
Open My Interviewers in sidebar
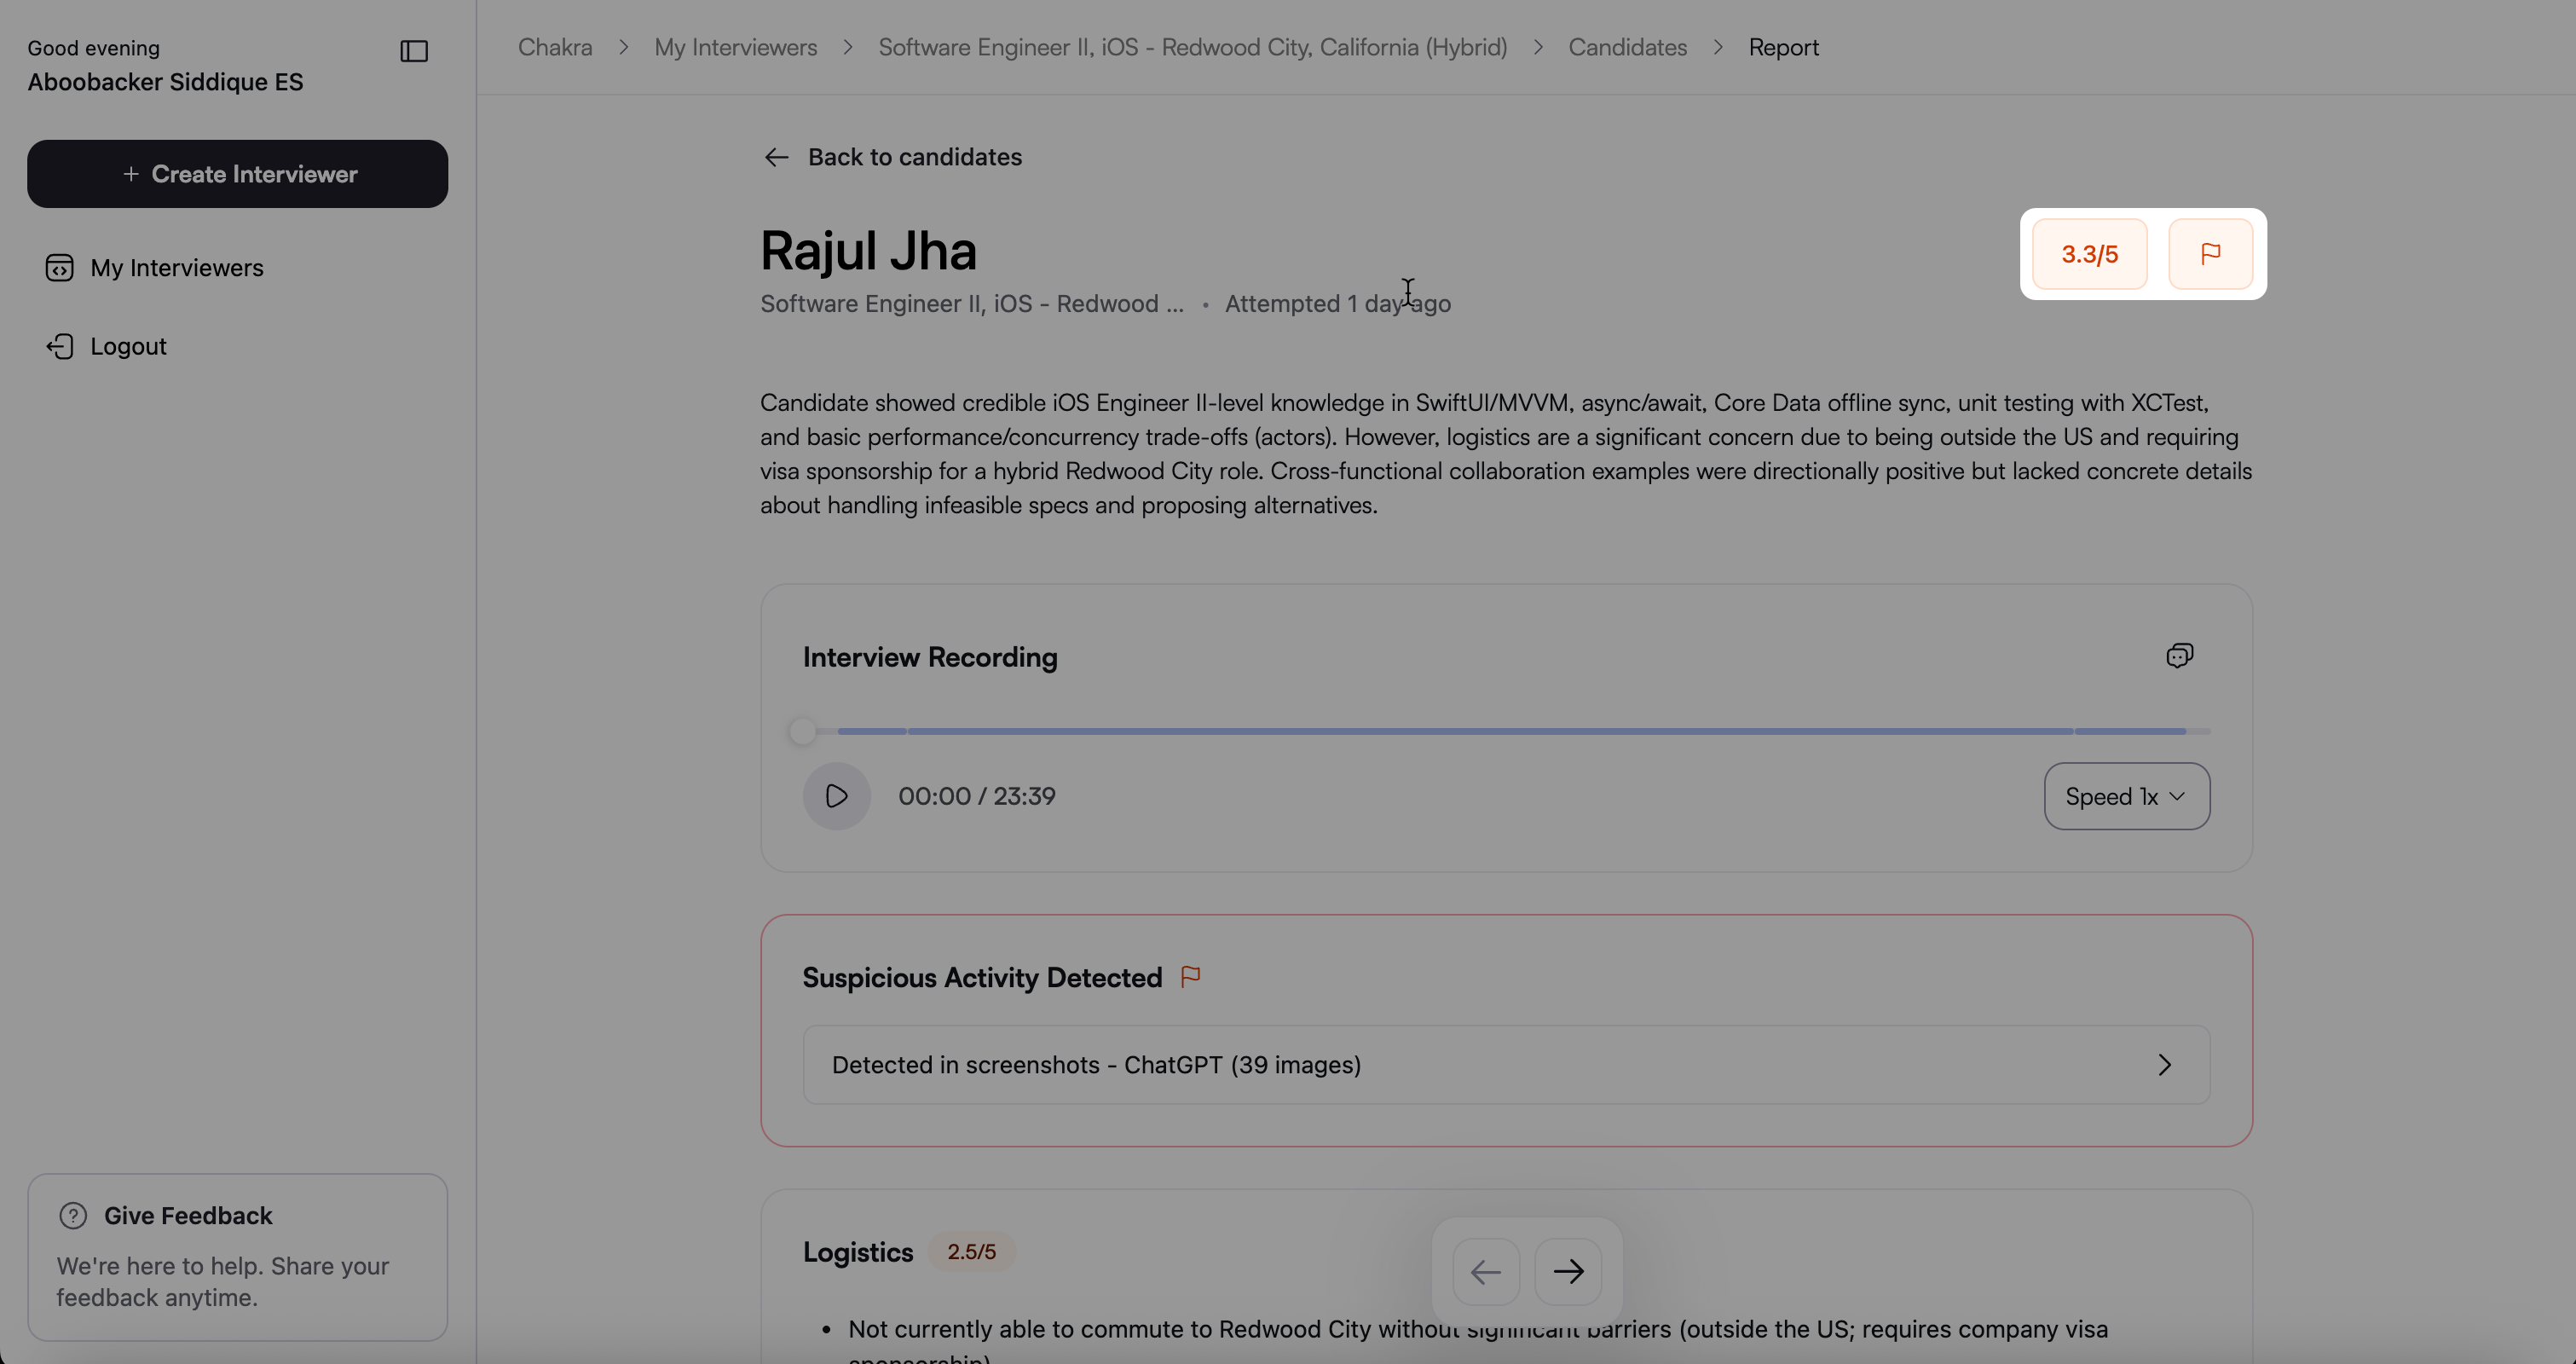point(176,268)
